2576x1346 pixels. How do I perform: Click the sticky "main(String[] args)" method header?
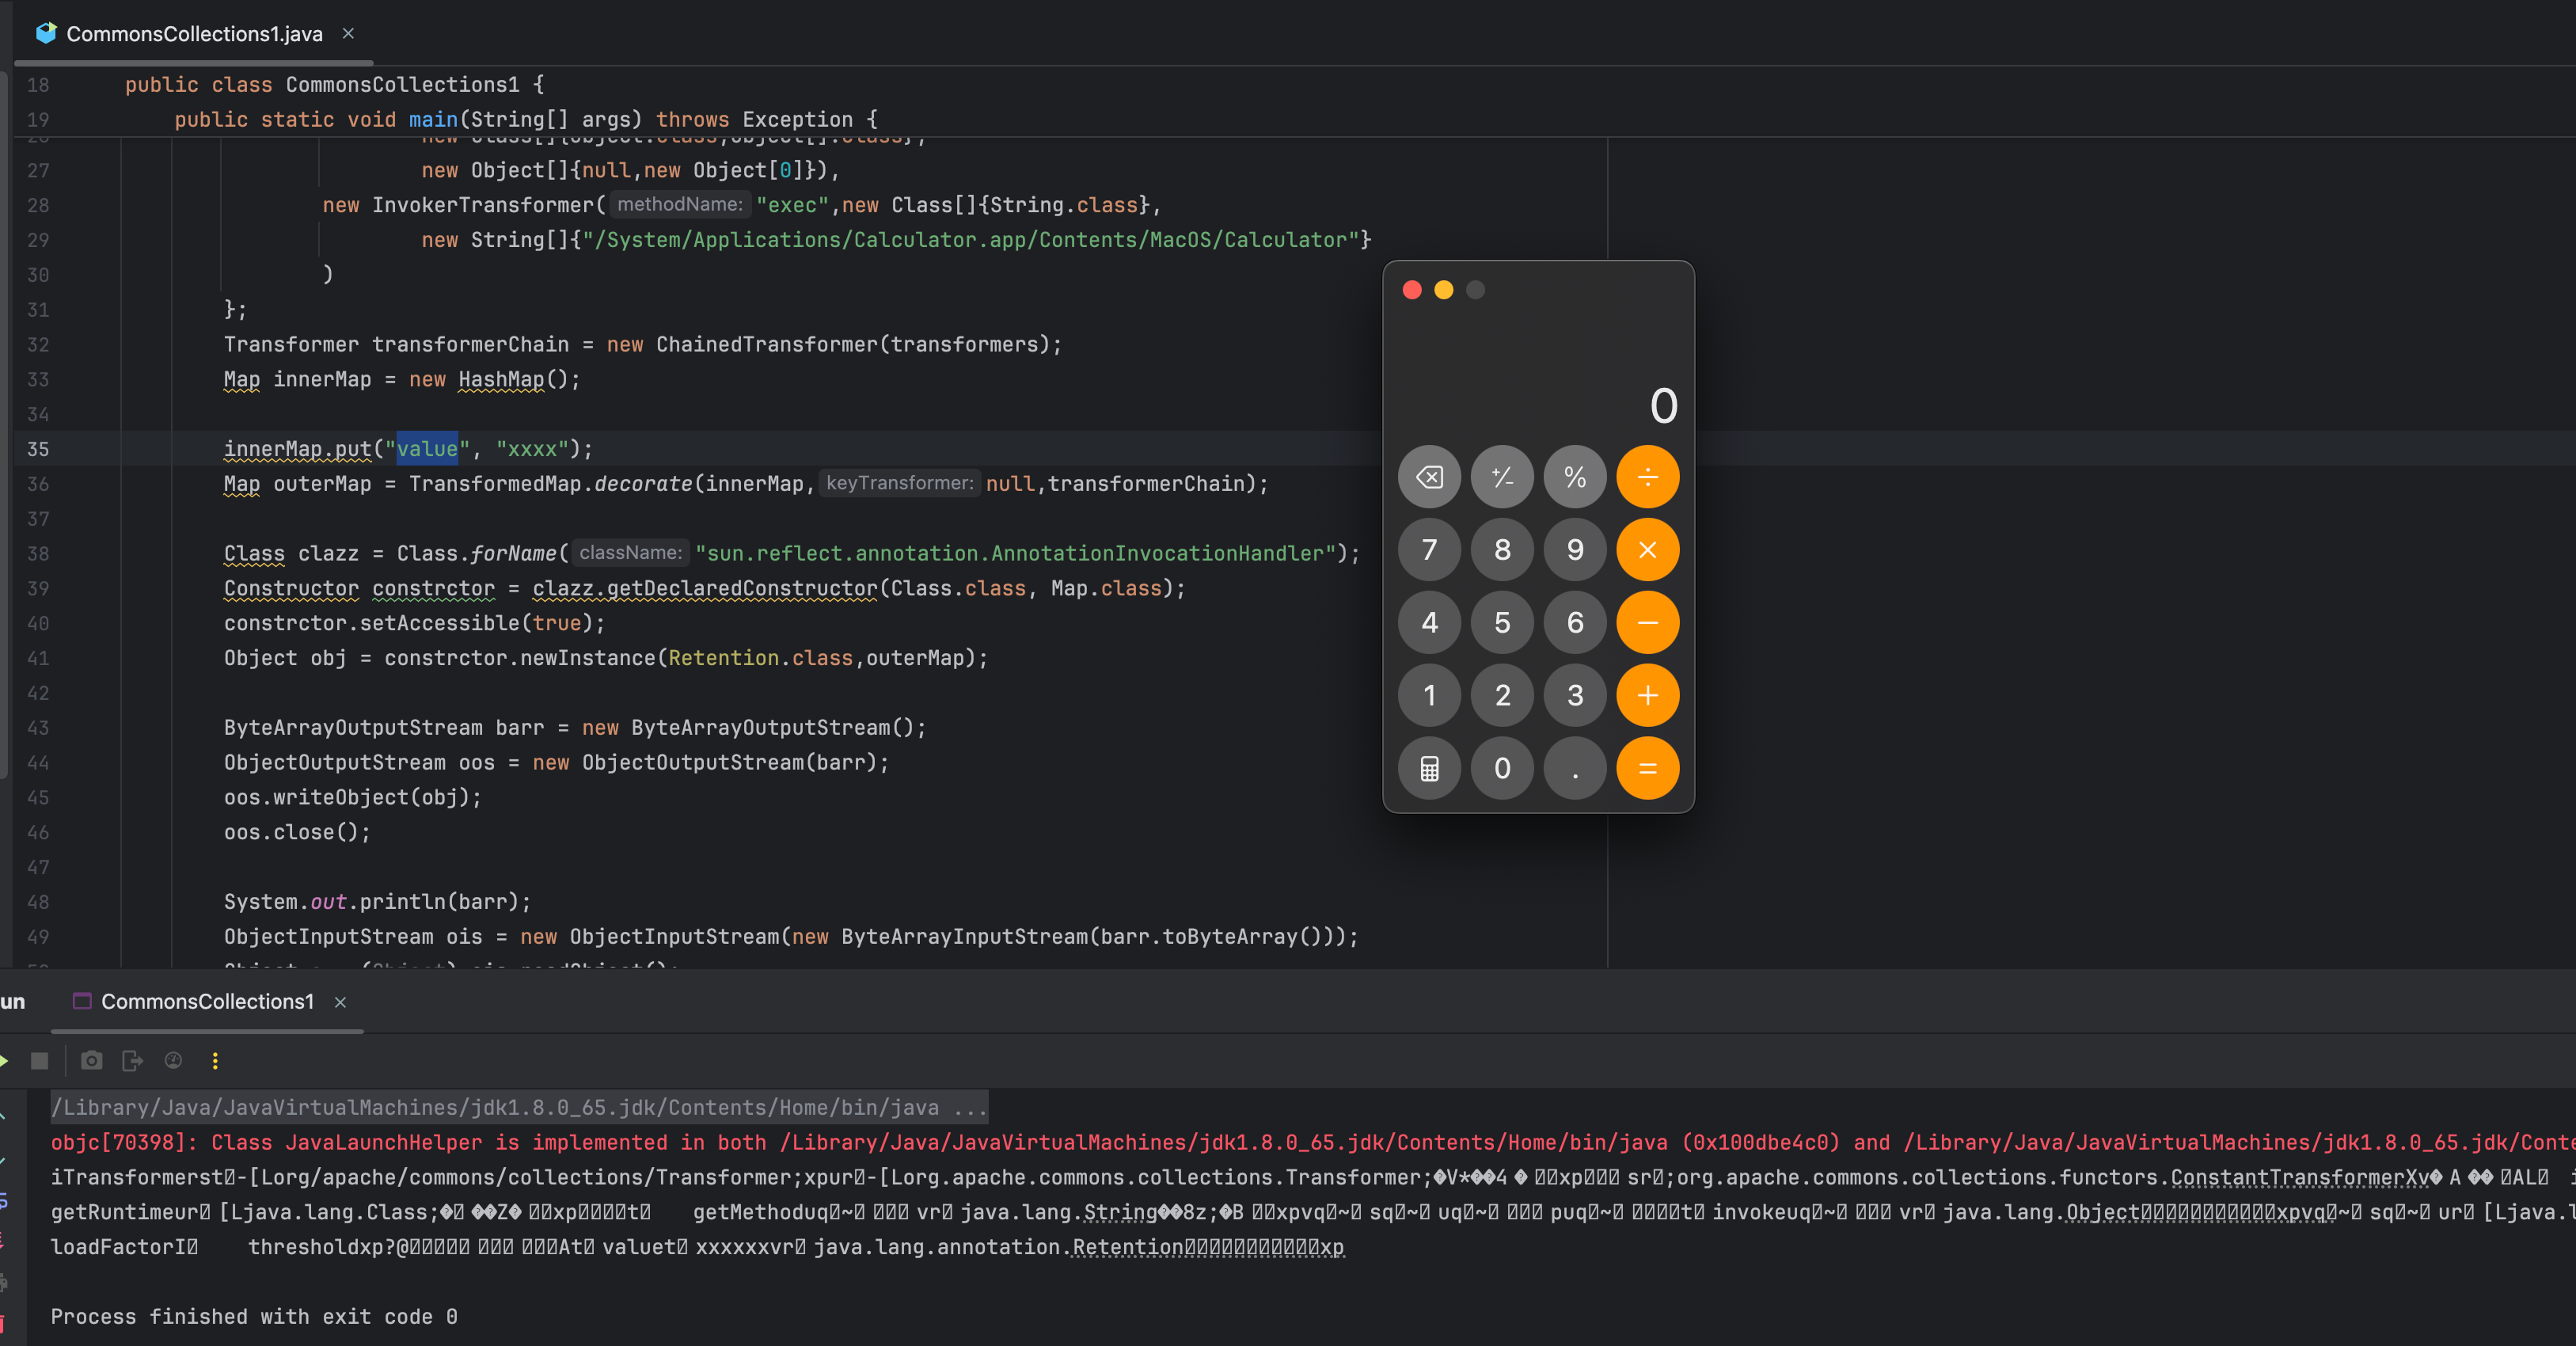coord(525,119)
